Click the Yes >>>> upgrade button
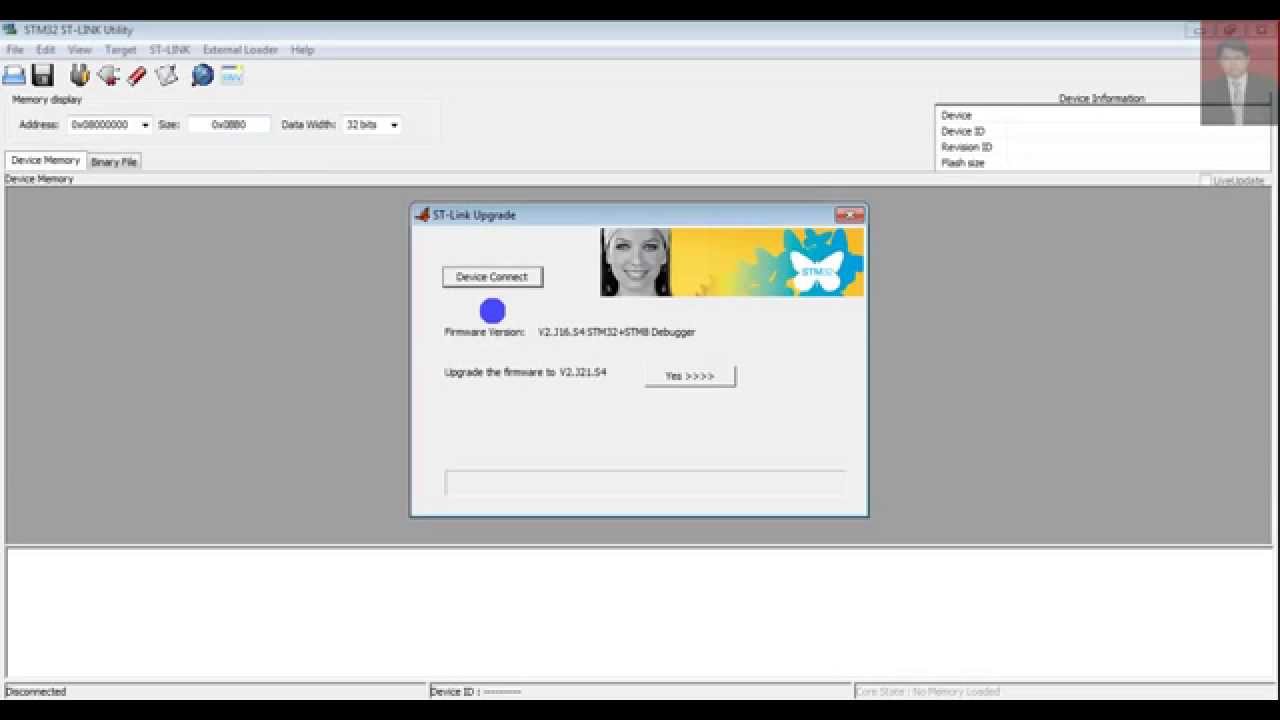Image resolution: width=1280 pixels, height=720 pixels. pyautogui.click(x=690, y=376)
